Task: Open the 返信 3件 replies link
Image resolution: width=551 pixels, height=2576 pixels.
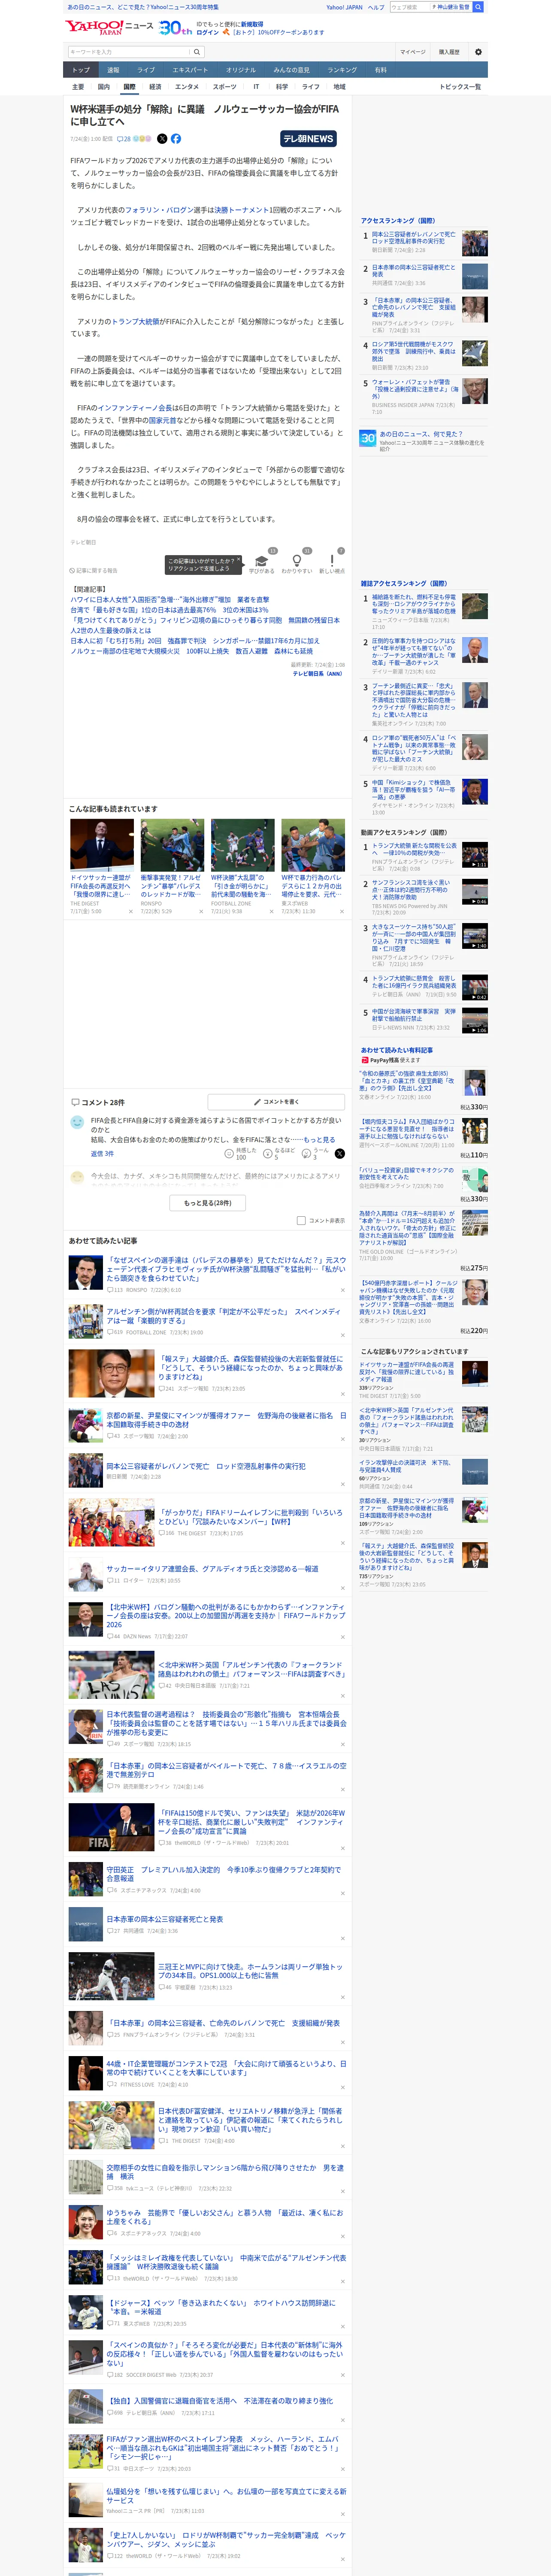Action: tap(102, 1154)
